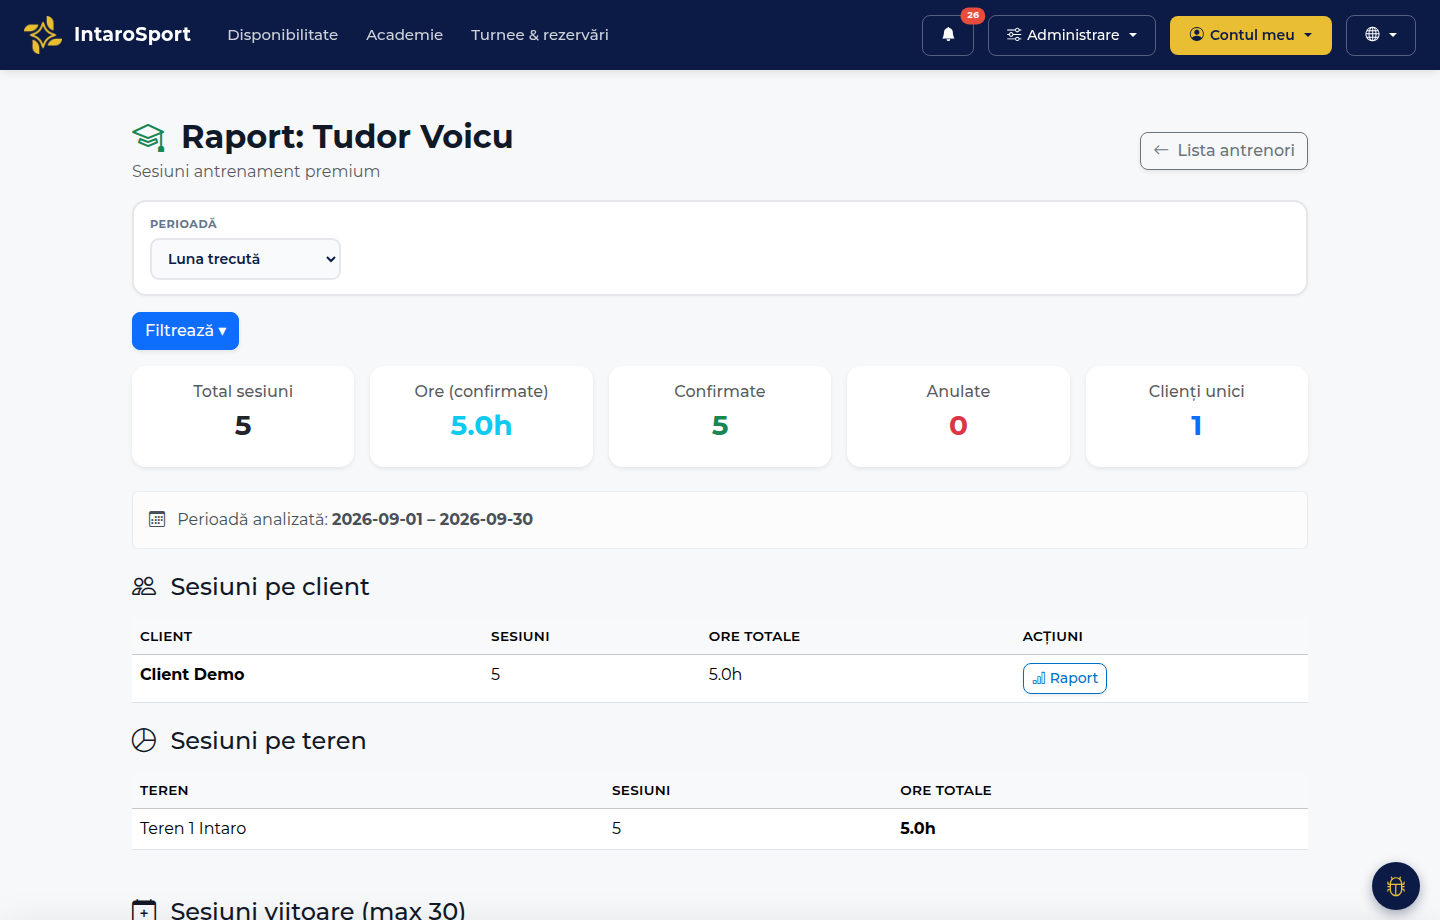Click the notification badge showing 26

click(x=973, y=15)
